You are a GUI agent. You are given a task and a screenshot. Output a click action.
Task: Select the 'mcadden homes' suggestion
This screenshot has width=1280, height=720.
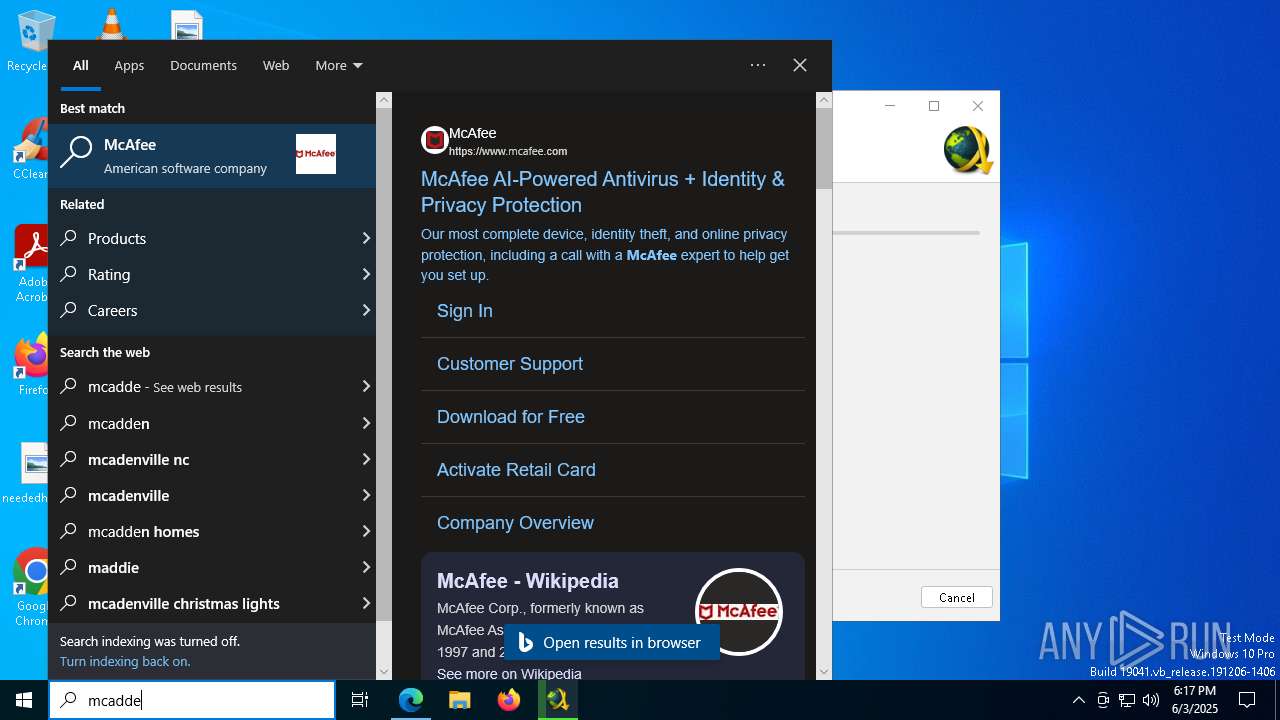[212, 531]
